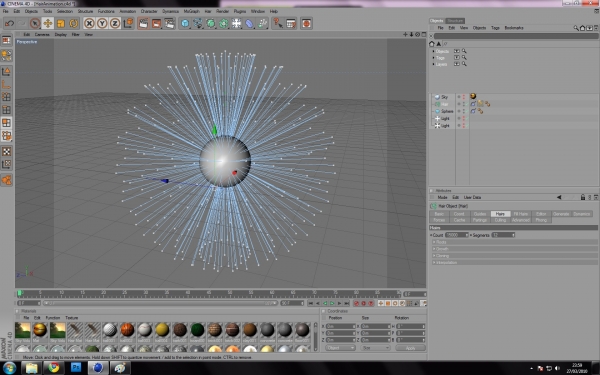Viewport: 600px width, 375px height.
Task: Open Chrome from the Windows taskbar
Action: pos(54,368)
